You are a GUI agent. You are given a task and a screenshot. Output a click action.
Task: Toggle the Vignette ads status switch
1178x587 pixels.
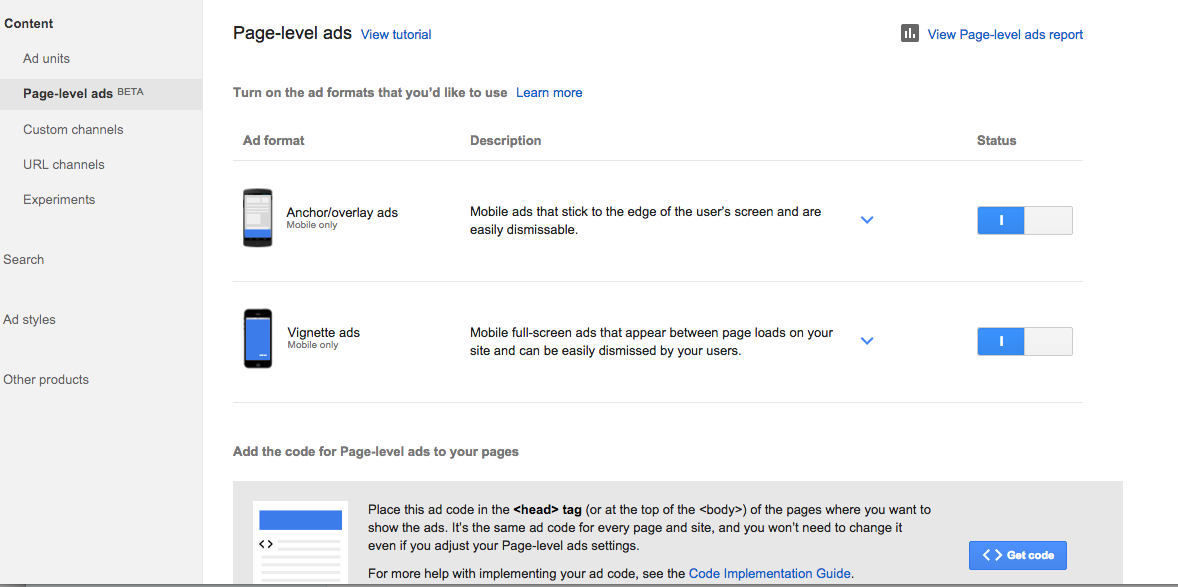[1025, 341]
